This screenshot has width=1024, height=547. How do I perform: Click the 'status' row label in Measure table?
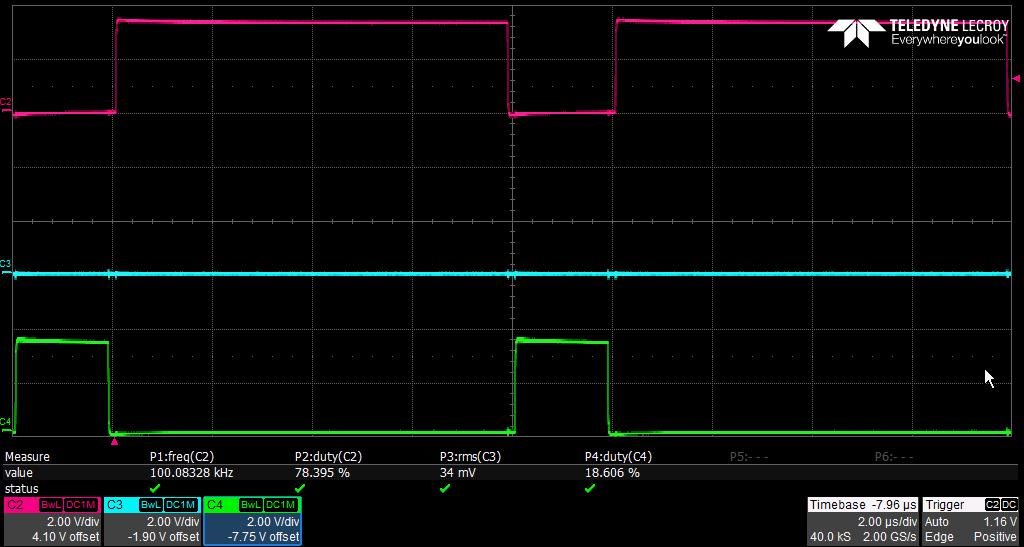click(21, 488)
